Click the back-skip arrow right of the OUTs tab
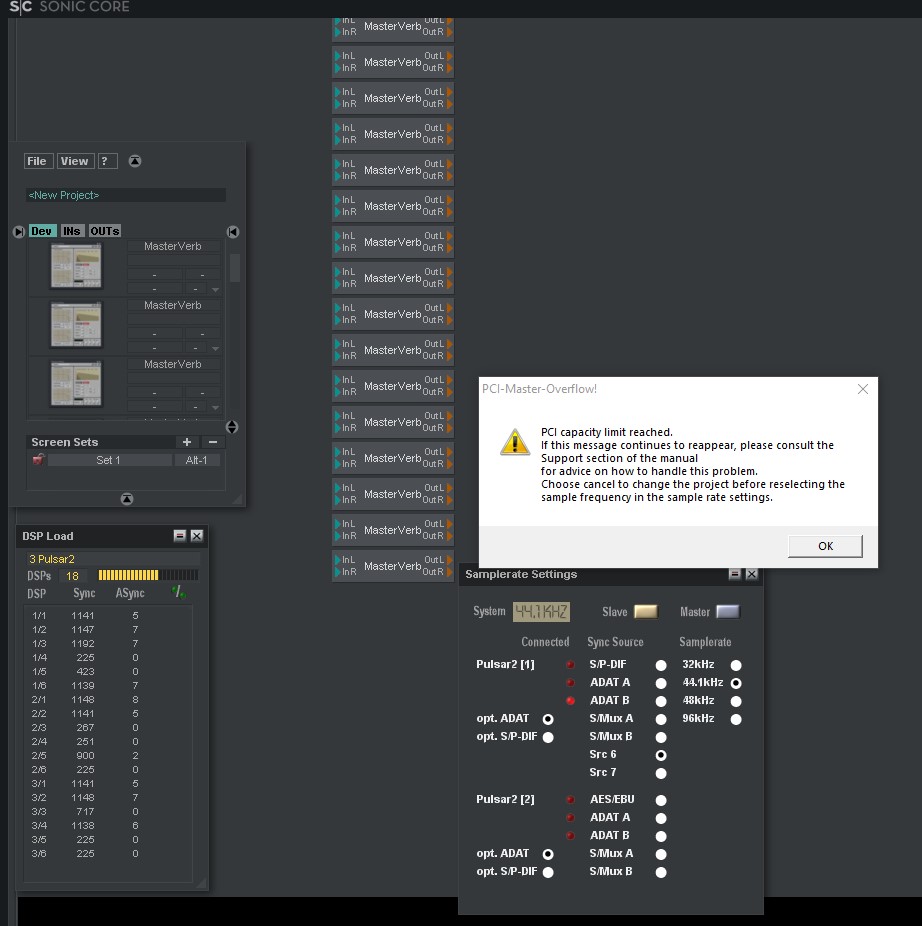 pyautogui.click(x=233, y=232)
